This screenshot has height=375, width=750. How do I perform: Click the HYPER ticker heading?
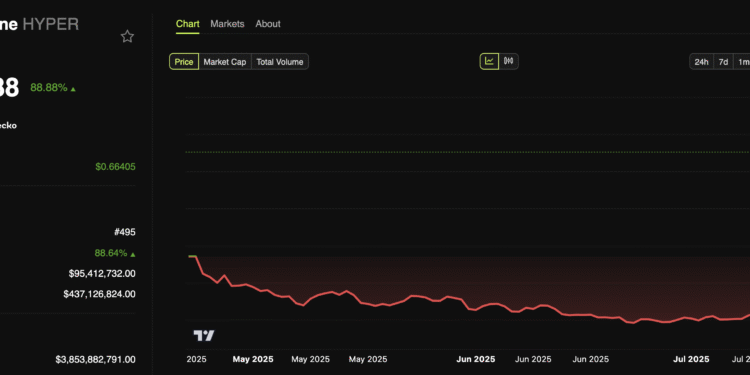click(51, 24)
